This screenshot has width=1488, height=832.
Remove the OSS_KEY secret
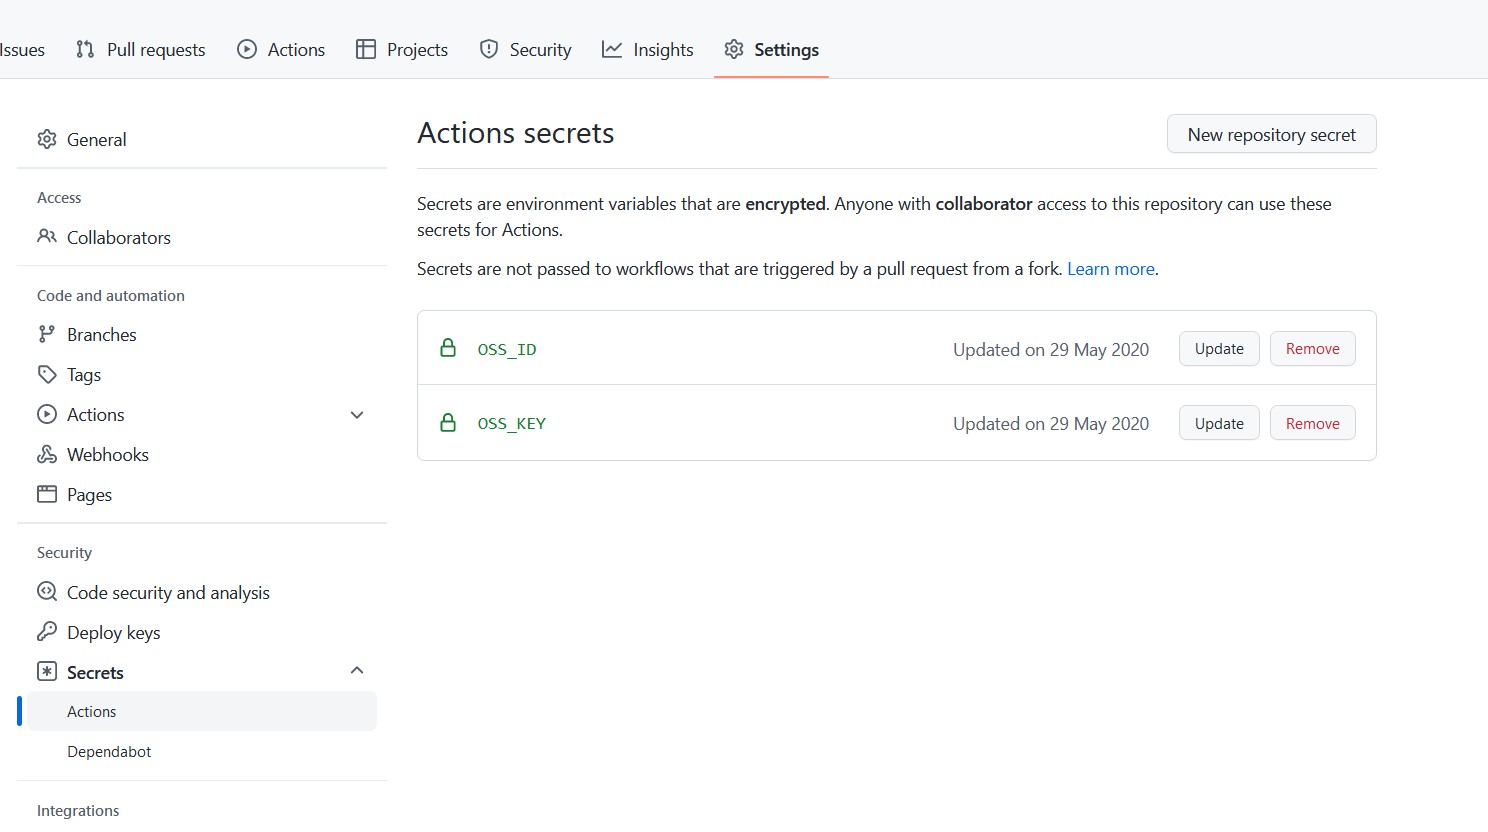pyautogui.click(x=1312, y=423)
